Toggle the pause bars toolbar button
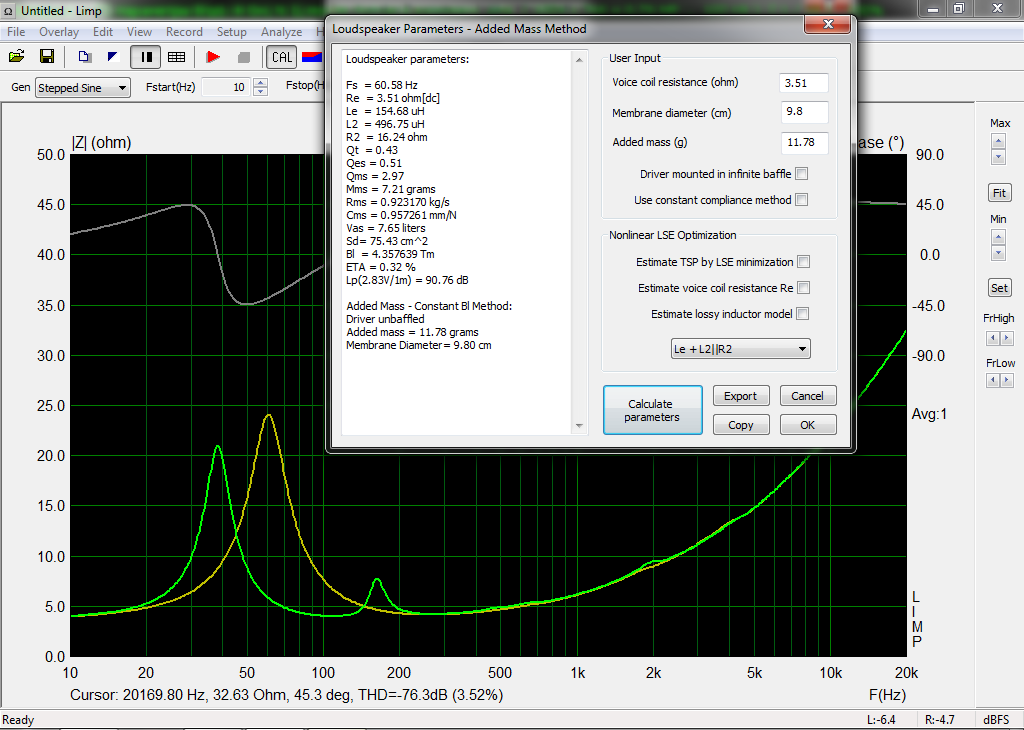 coord(146,57)
